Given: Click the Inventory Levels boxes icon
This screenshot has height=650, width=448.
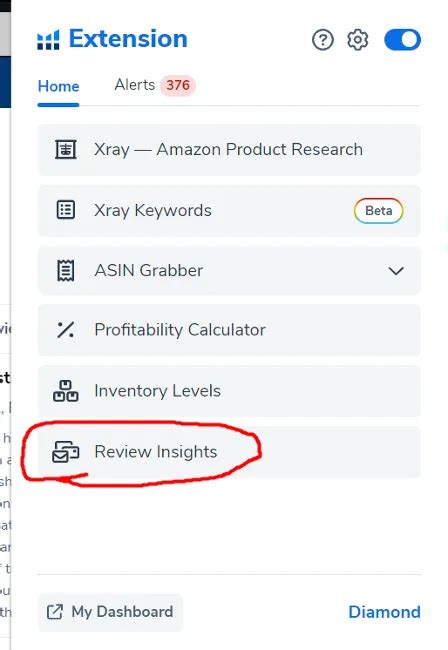Looking at the screenshot, I should point(65,391).
